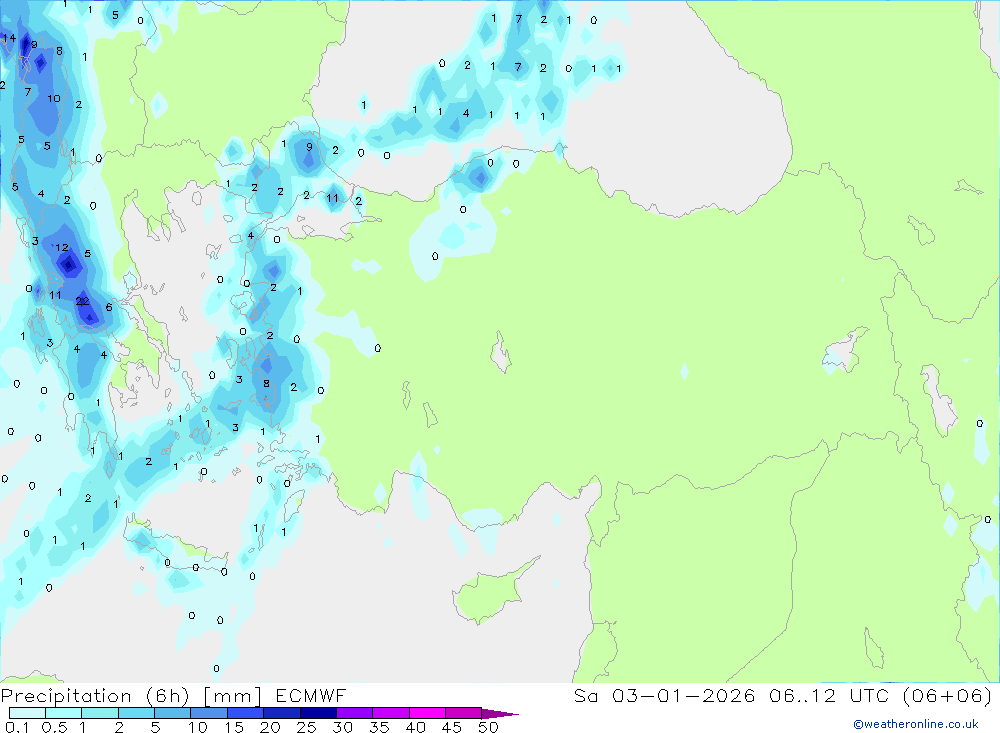The width and height of the screenshot is (1000, 733).
Task: Click the '10' legend scale label
Action: coord(198,727)
